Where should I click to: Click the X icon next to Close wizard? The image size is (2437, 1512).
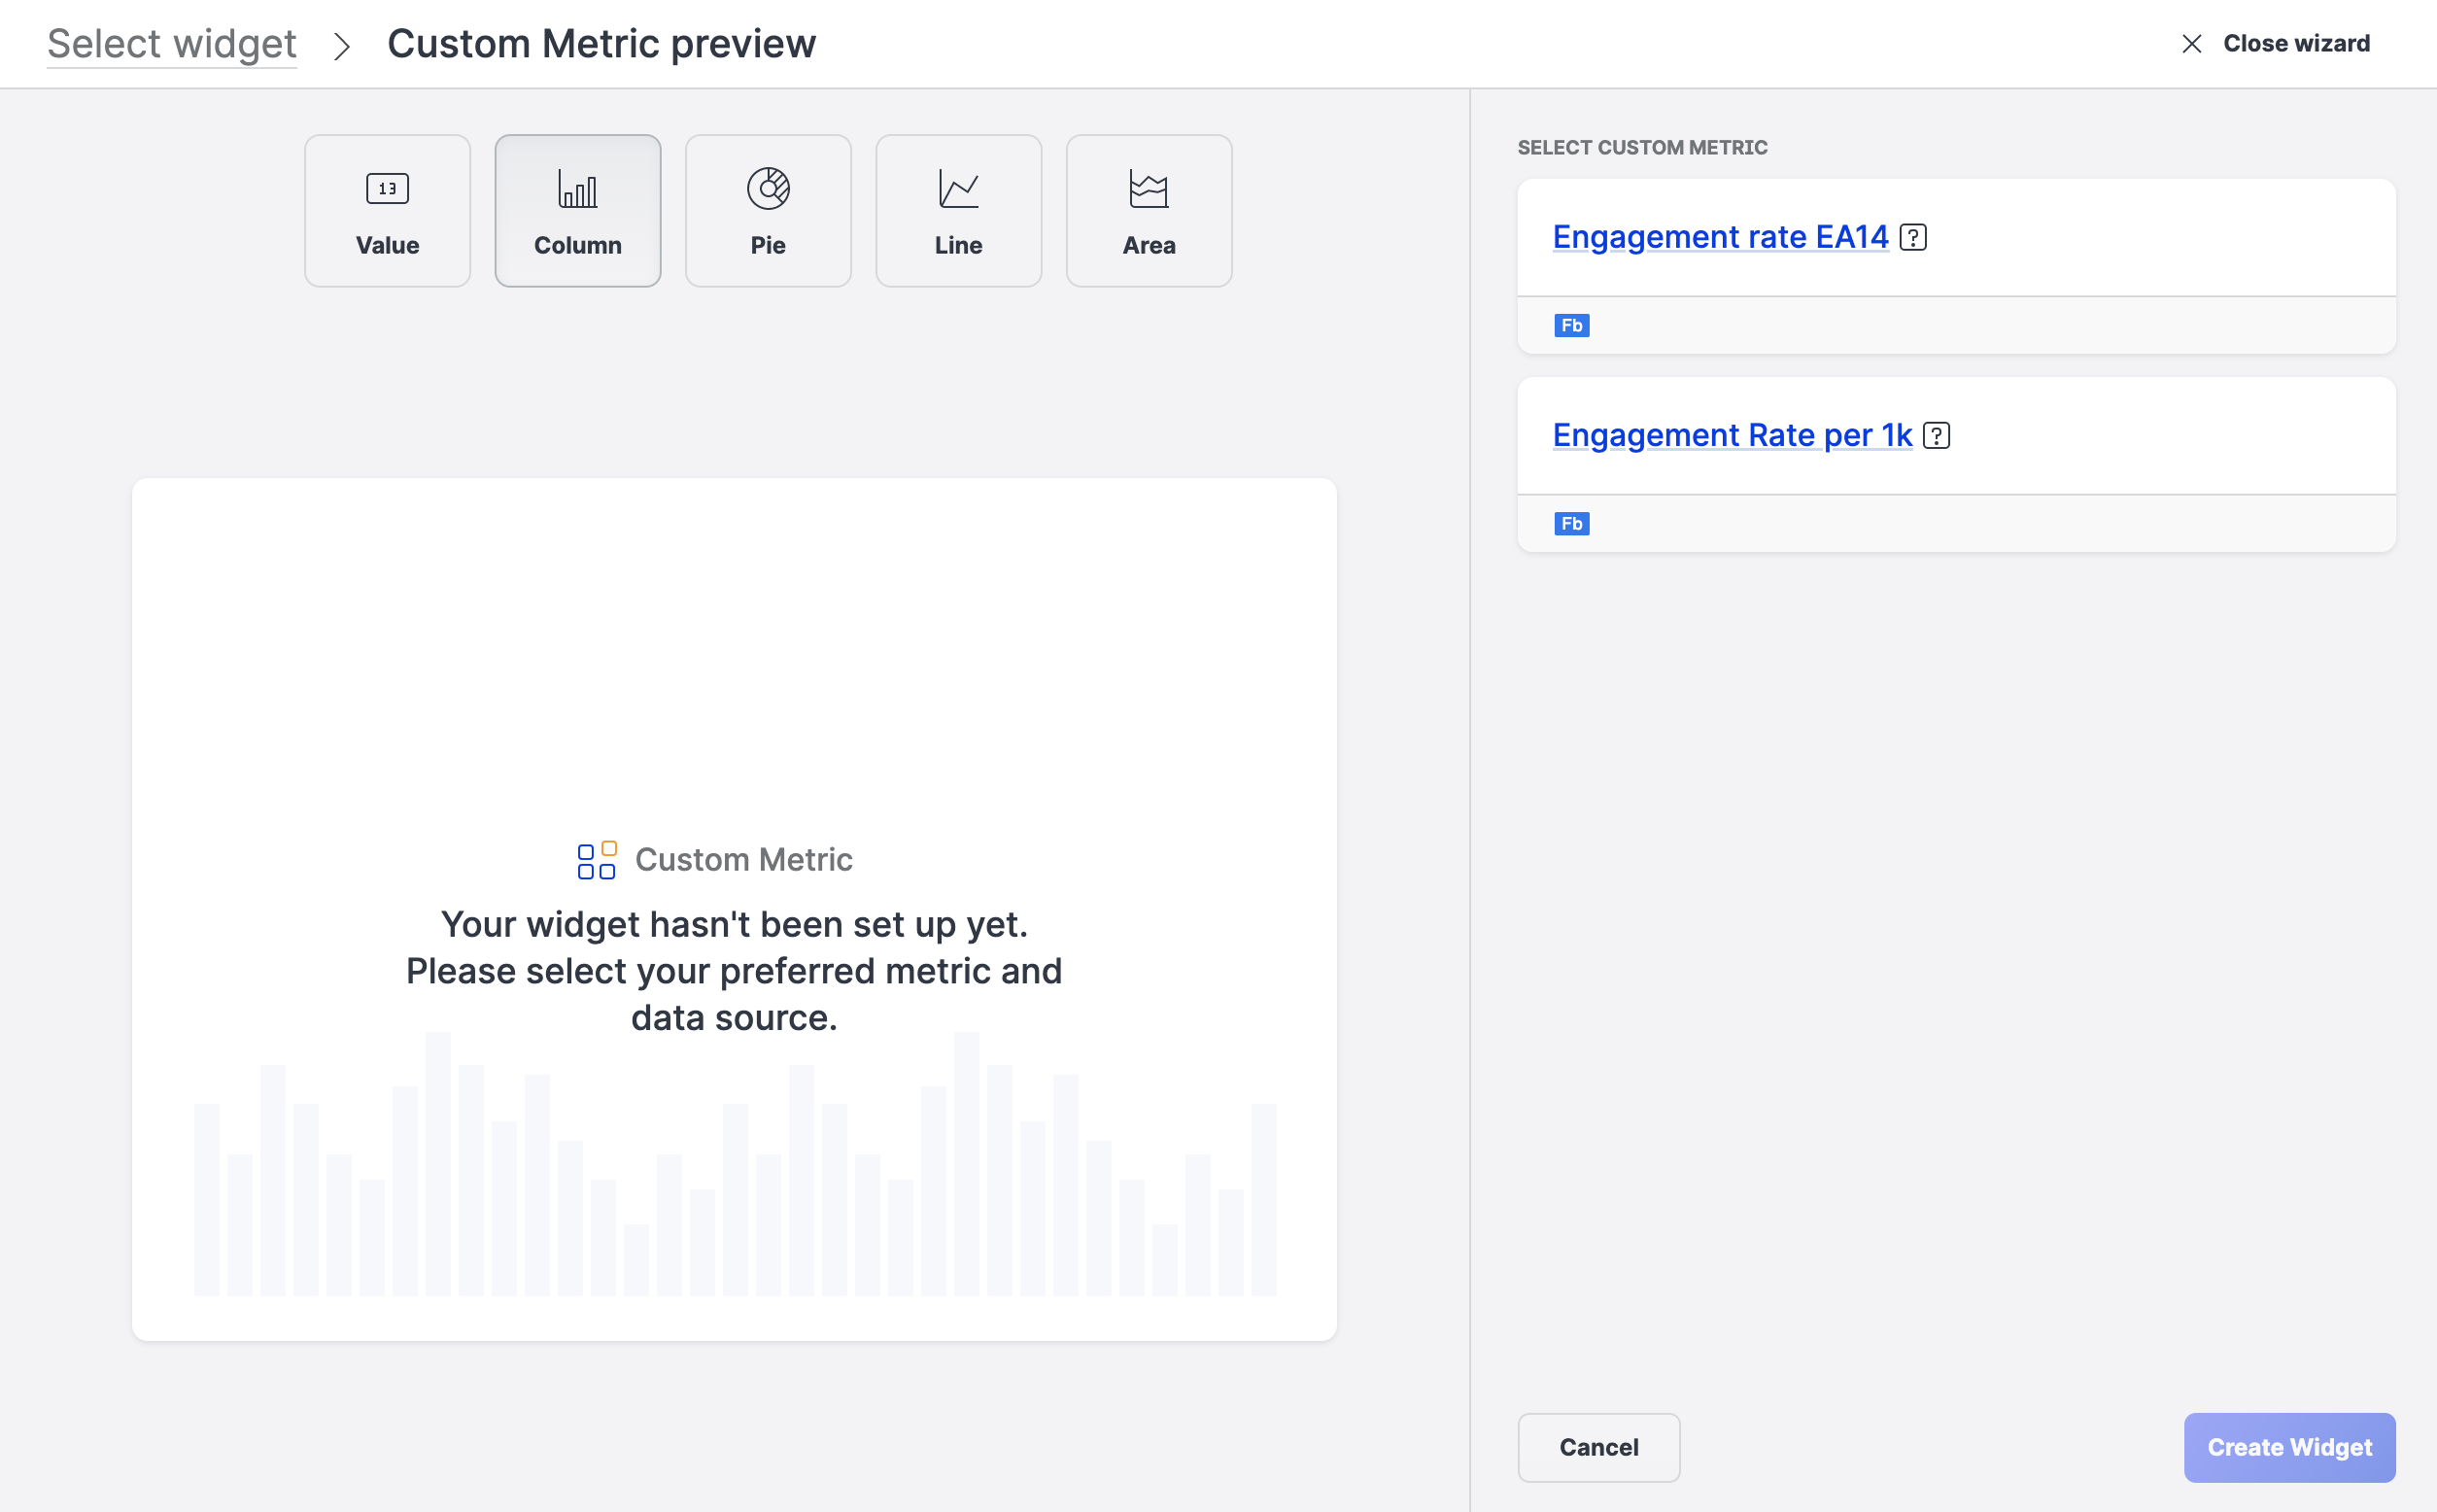tap(2192, 43)
